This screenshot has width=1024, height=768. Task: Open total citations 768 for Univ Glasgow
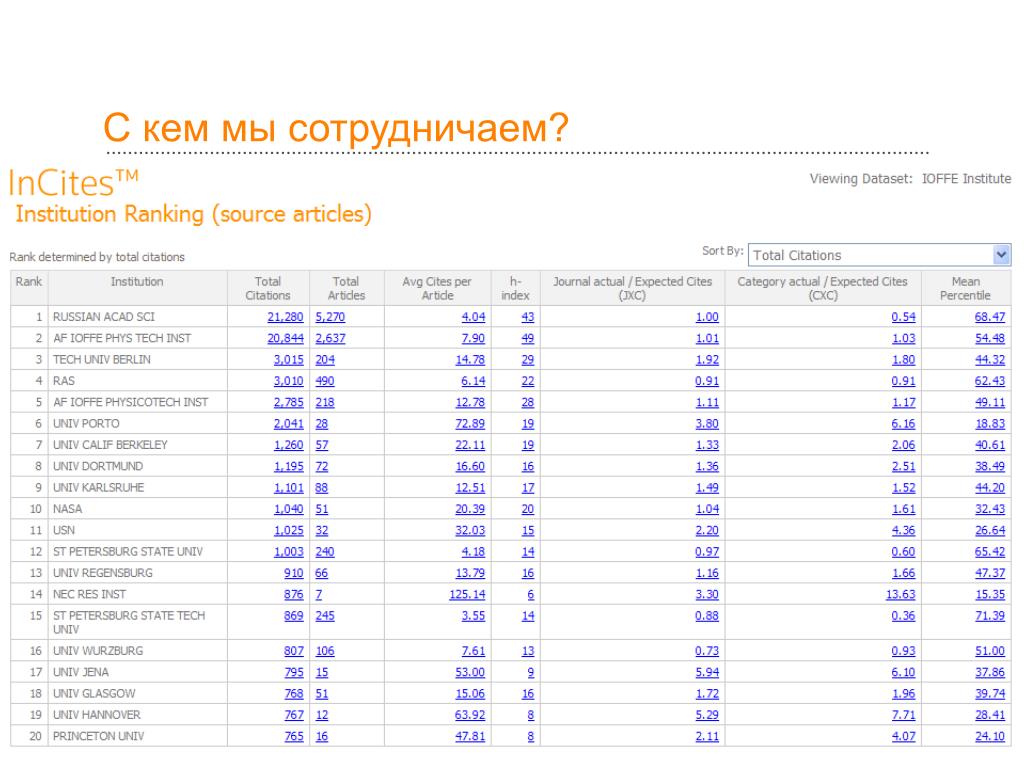tap(294, 694)
